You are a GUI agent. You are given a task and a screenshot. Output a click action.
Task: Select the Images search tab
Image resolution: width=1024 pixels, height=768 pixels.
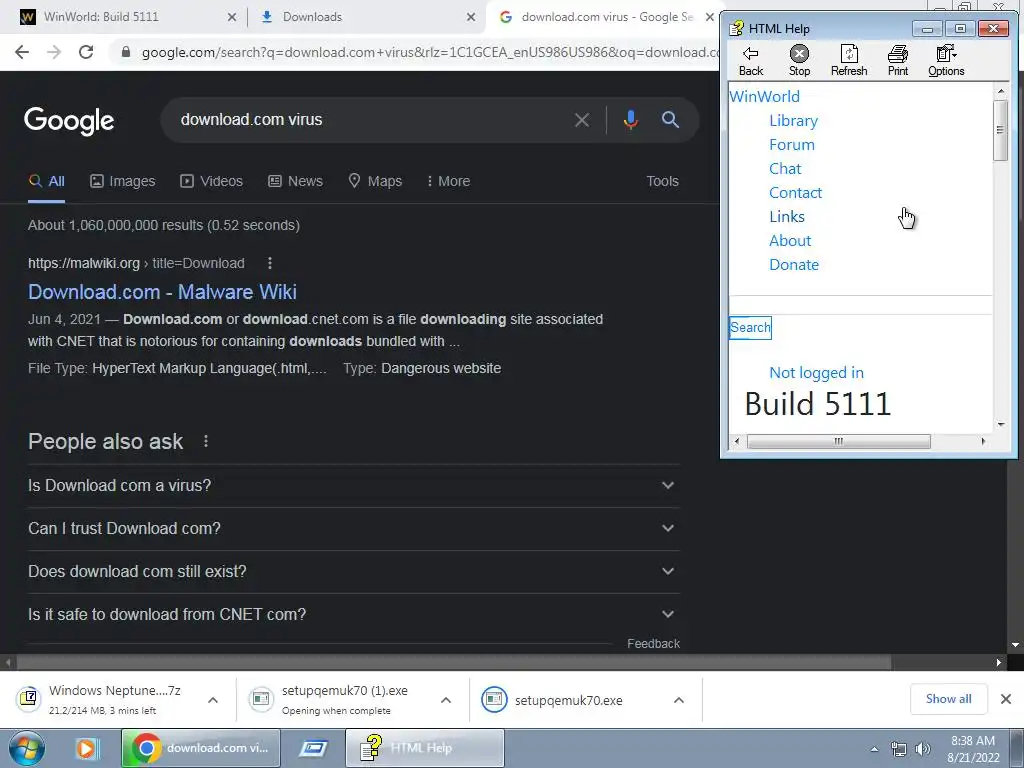(123, 182)
